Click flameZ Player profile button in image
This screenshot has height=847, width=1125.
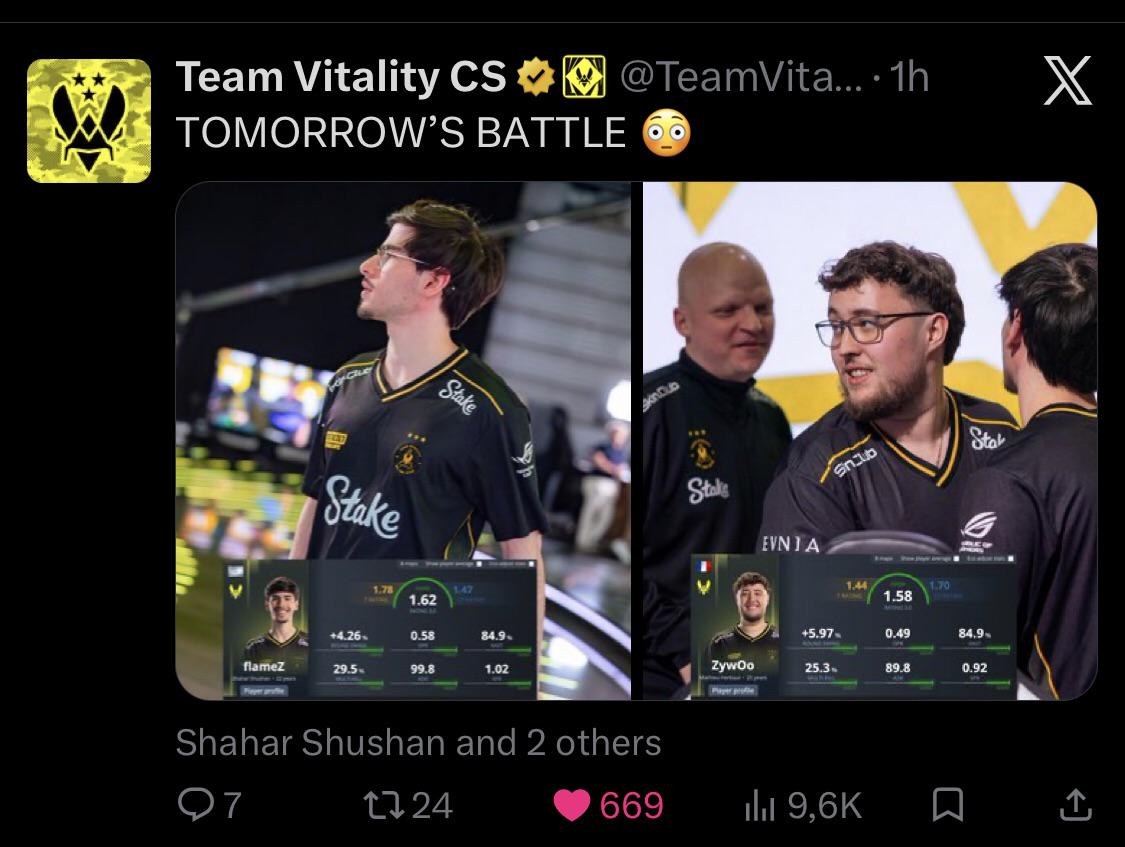[x=264, y=691]
